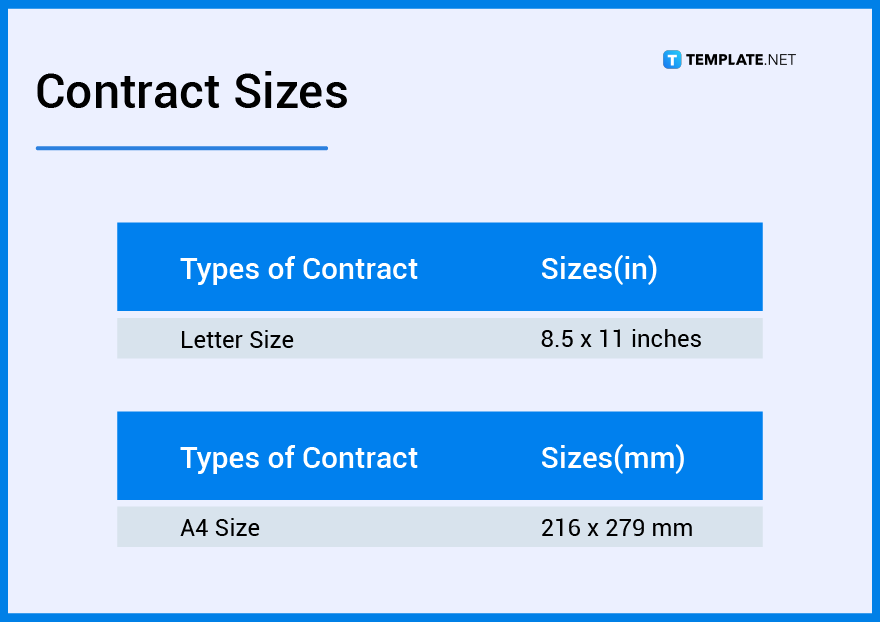Select the Sizes(mm) column header

613,458
